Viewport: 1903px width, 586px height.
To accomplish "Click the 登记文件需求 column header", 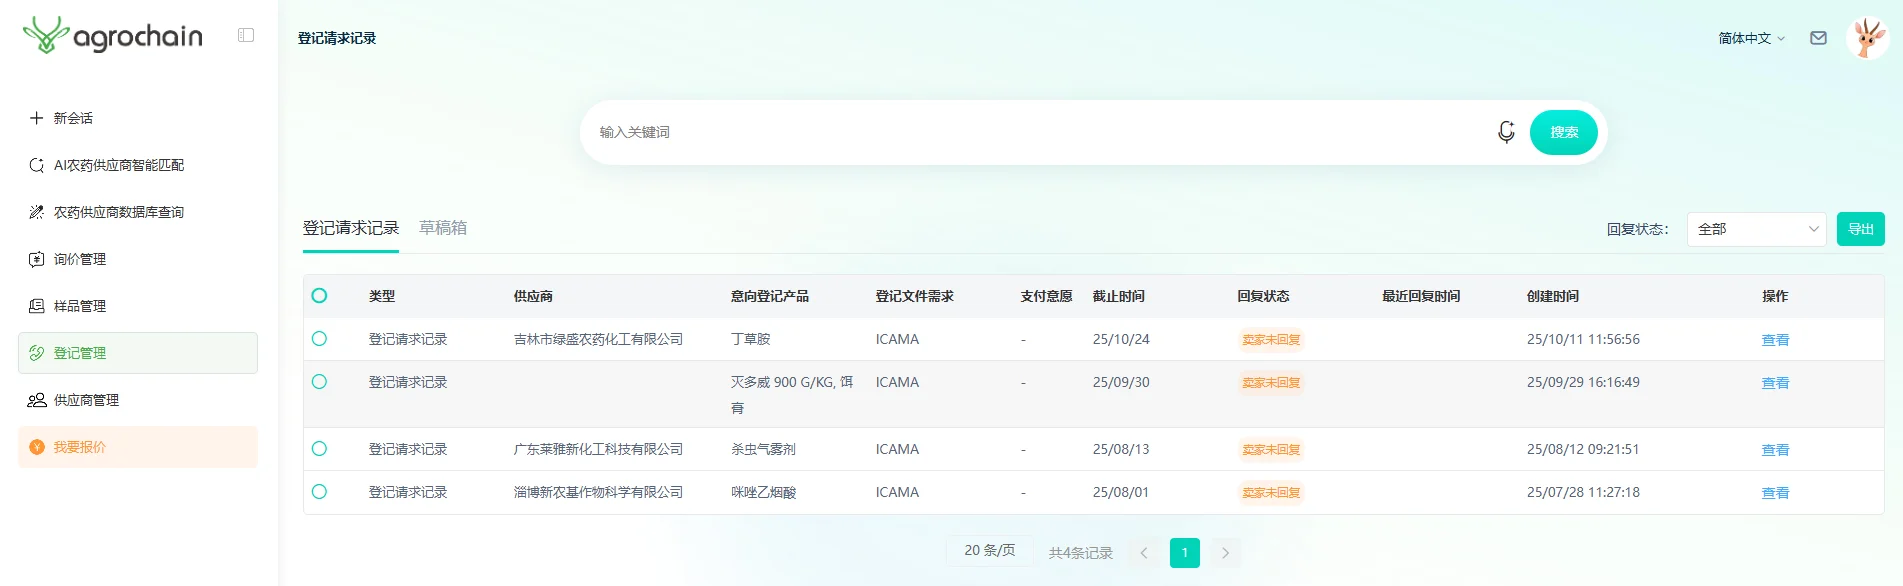I will click(x=915, y=296).
